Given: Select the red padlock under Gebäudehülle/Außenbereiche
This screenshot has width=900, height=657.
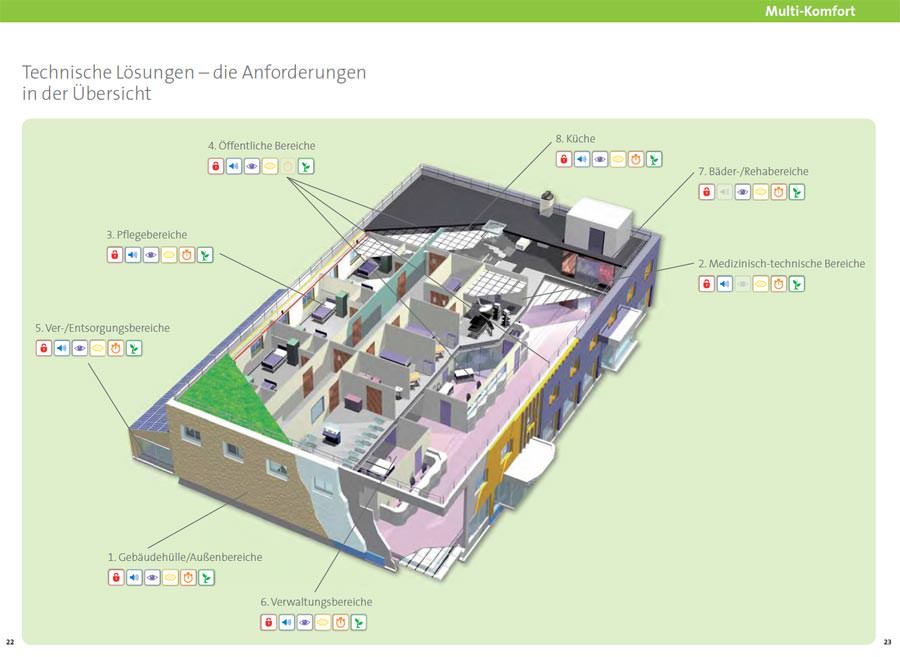Looking at the screenshot, I should coord(116,577).
